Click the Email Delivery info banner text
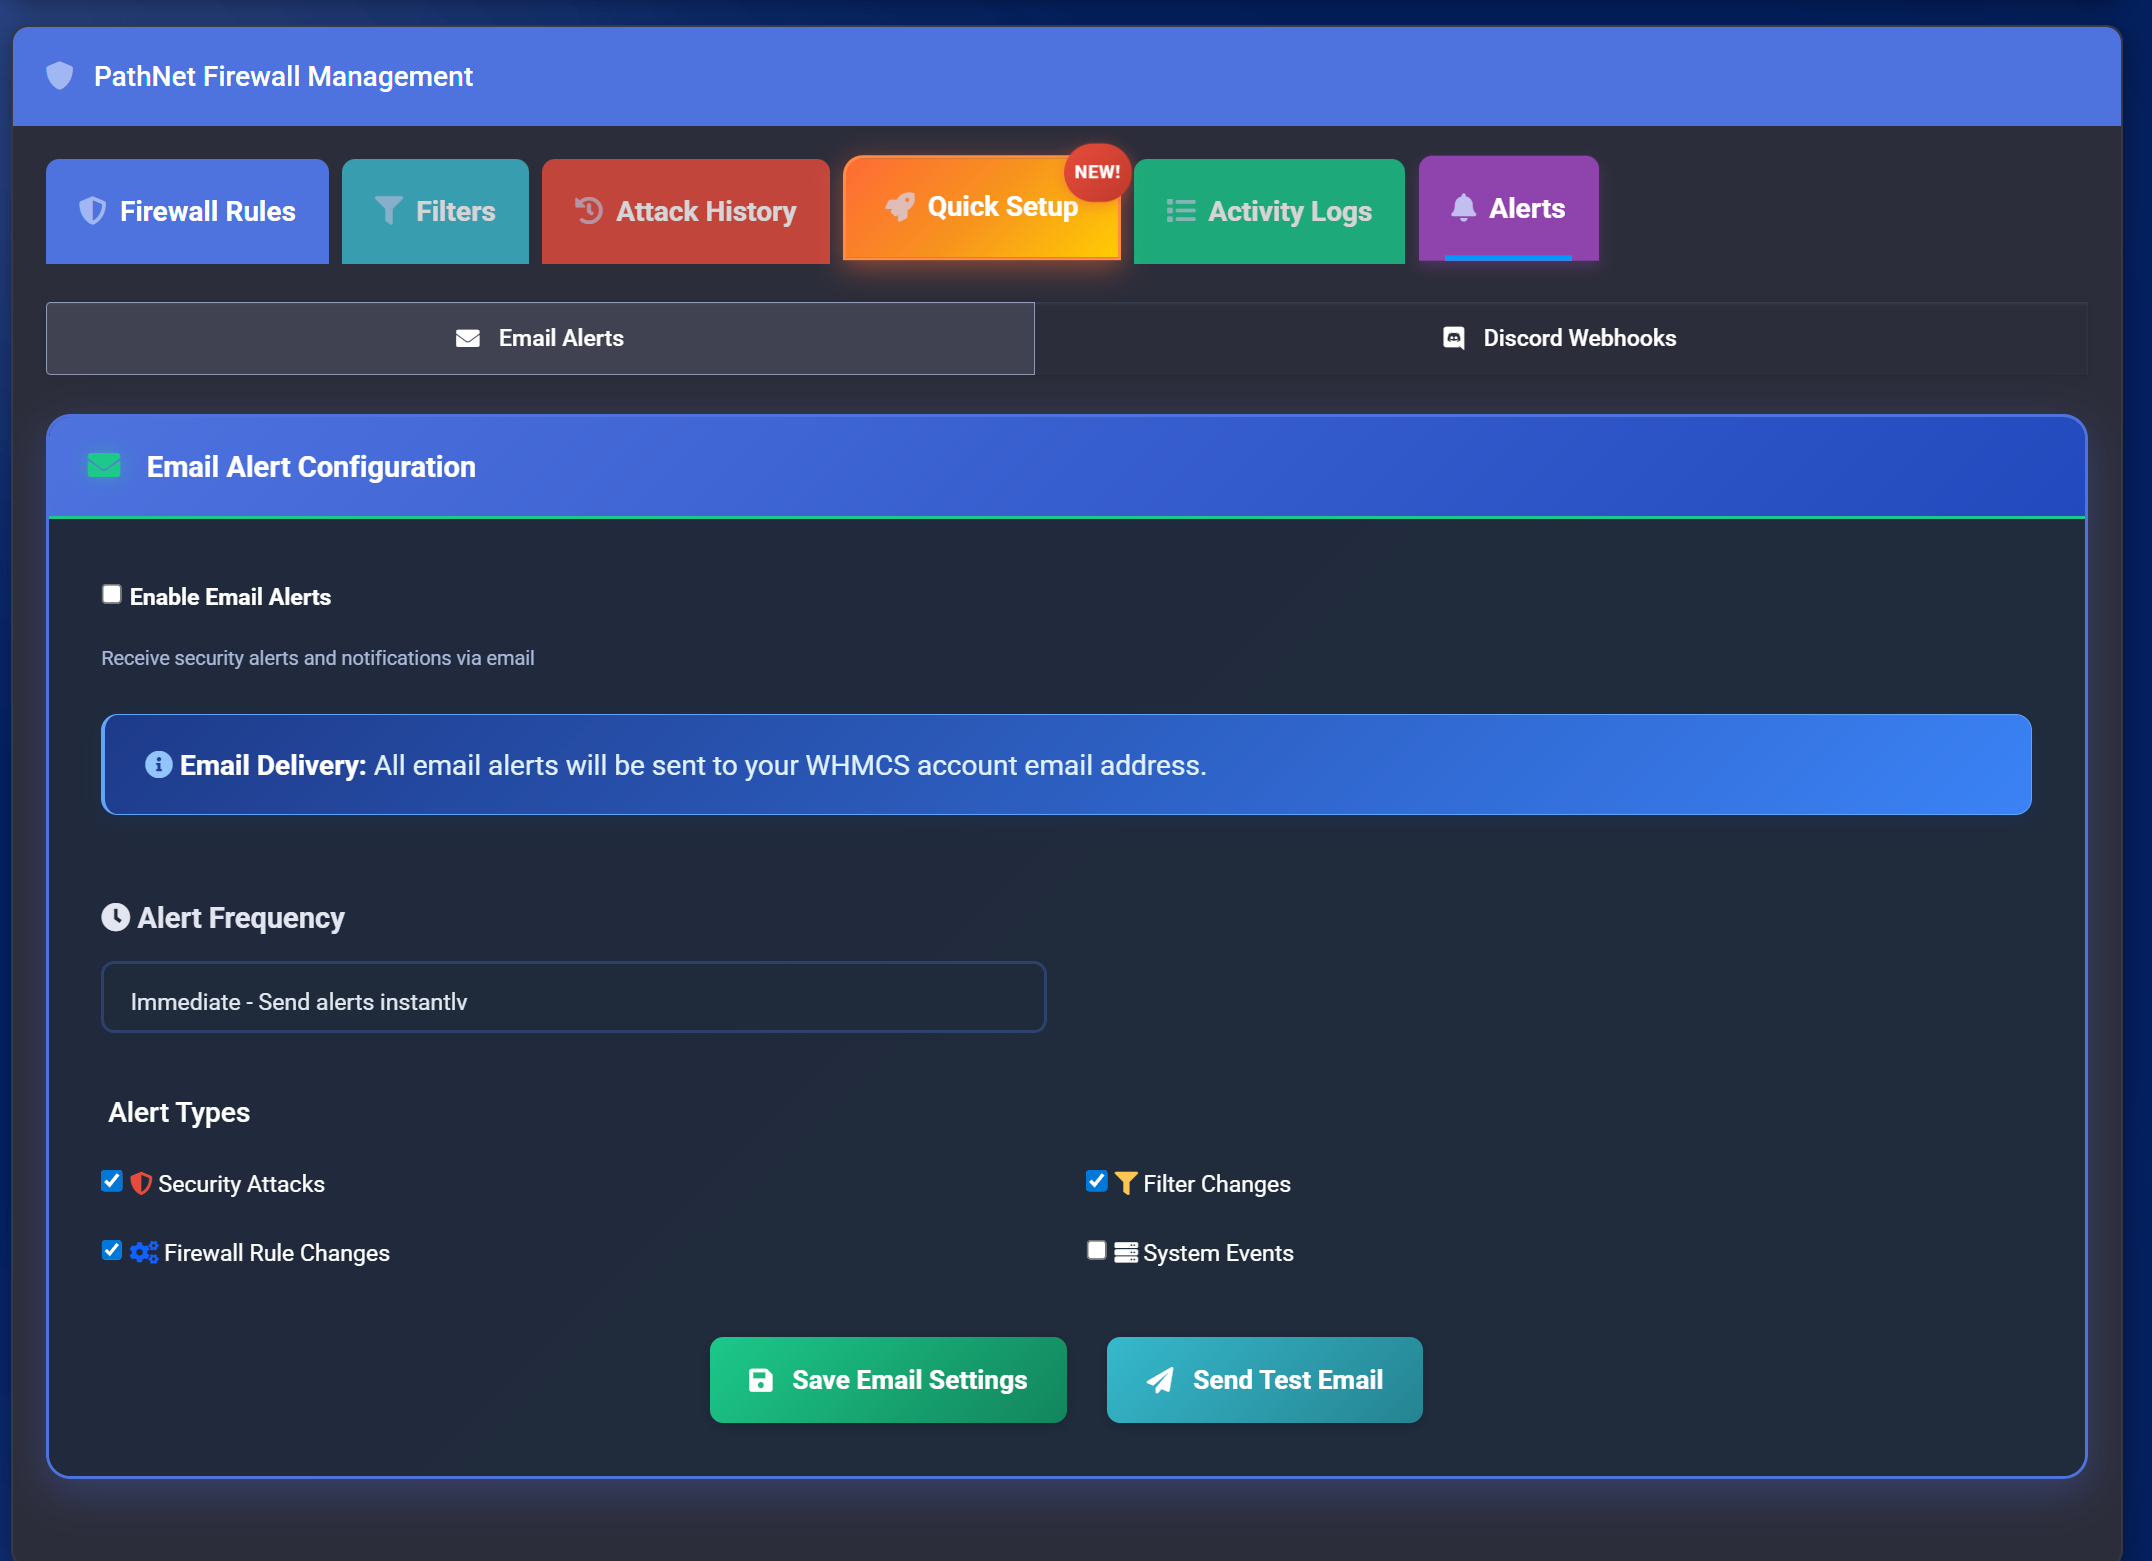 click(x=693, y=765)
